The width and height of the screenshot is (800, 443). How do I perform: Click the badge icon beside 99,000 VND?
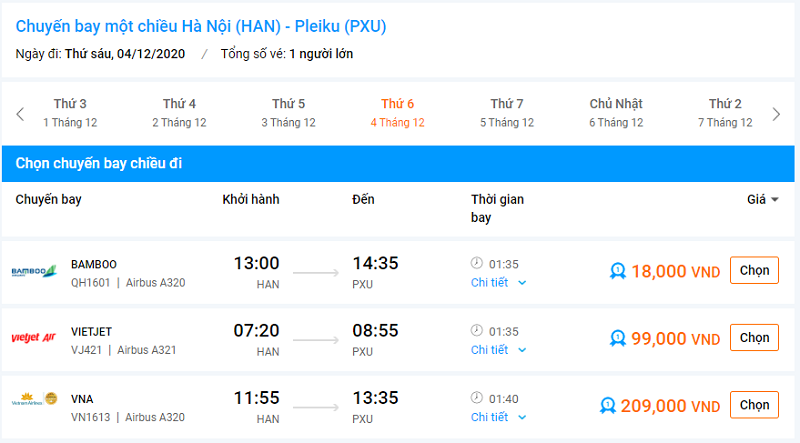click(618, 339)
